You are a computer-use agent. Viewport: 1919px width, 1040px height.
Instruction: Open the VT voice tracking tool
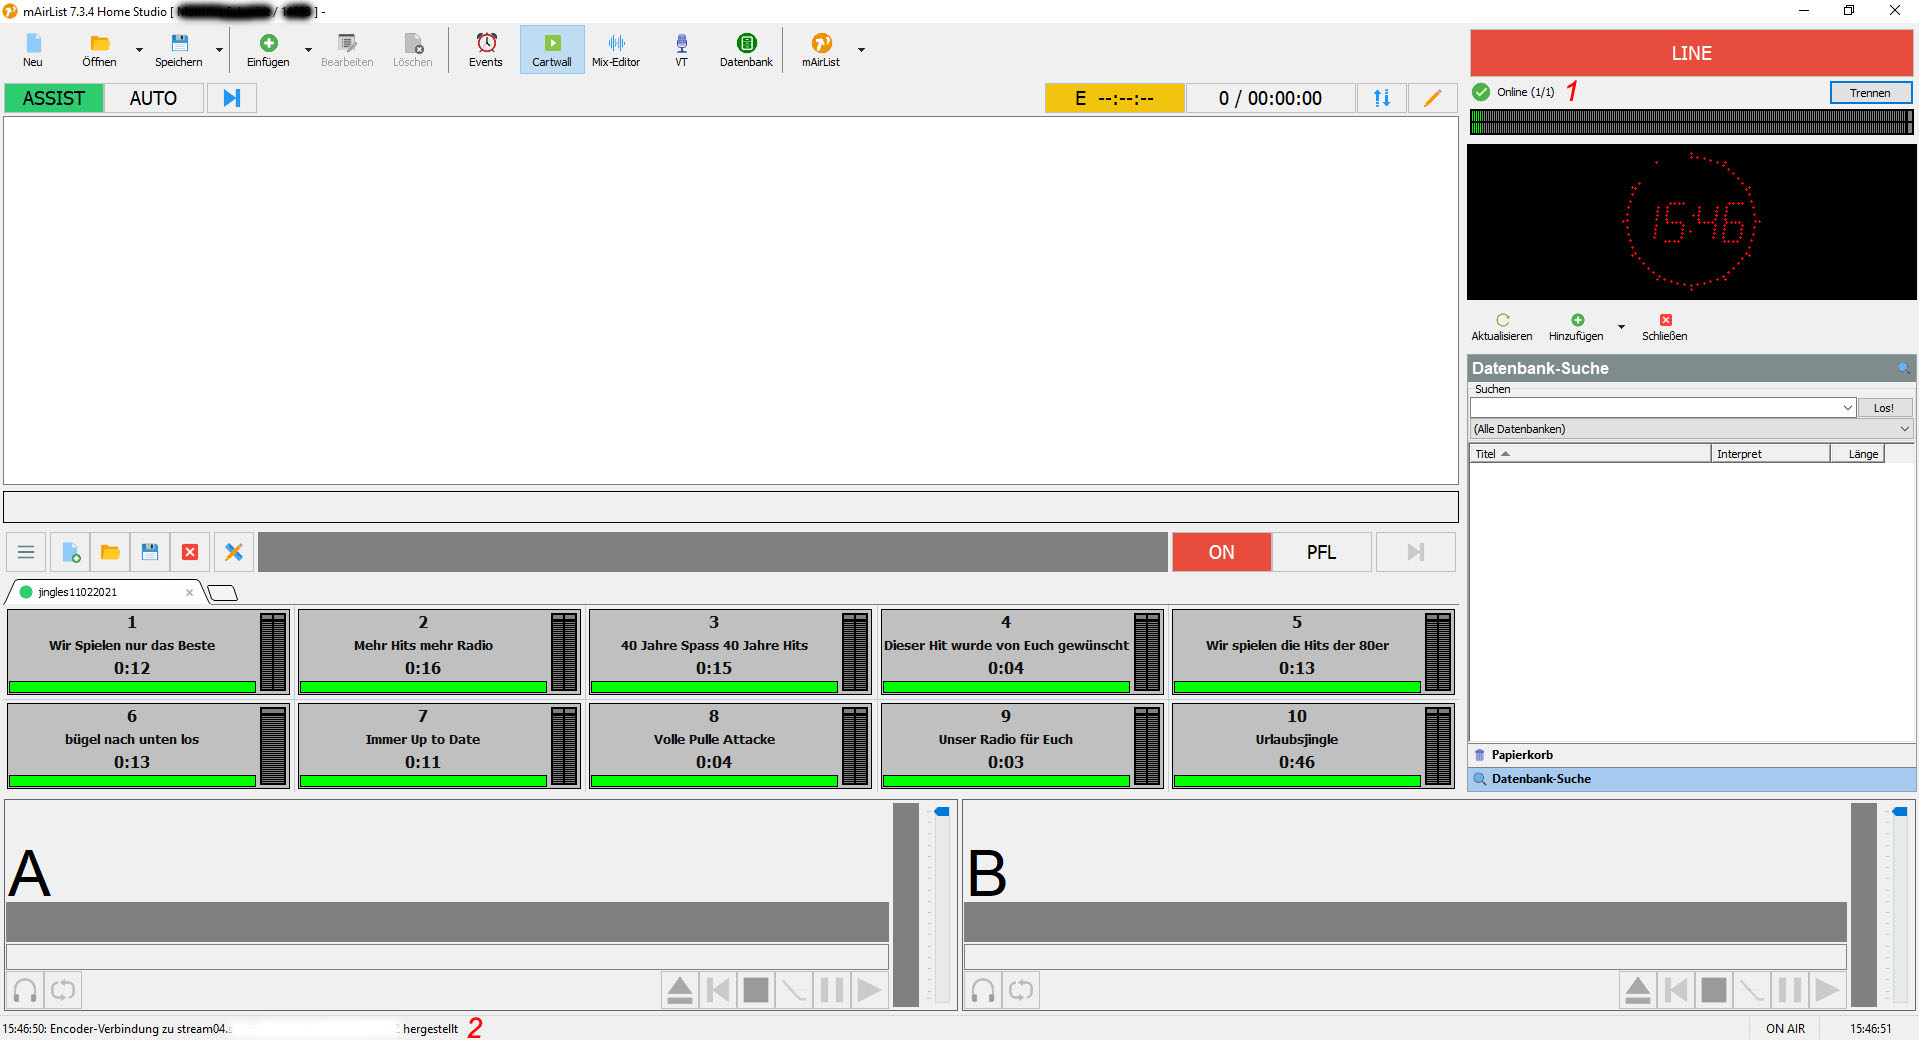681,49
